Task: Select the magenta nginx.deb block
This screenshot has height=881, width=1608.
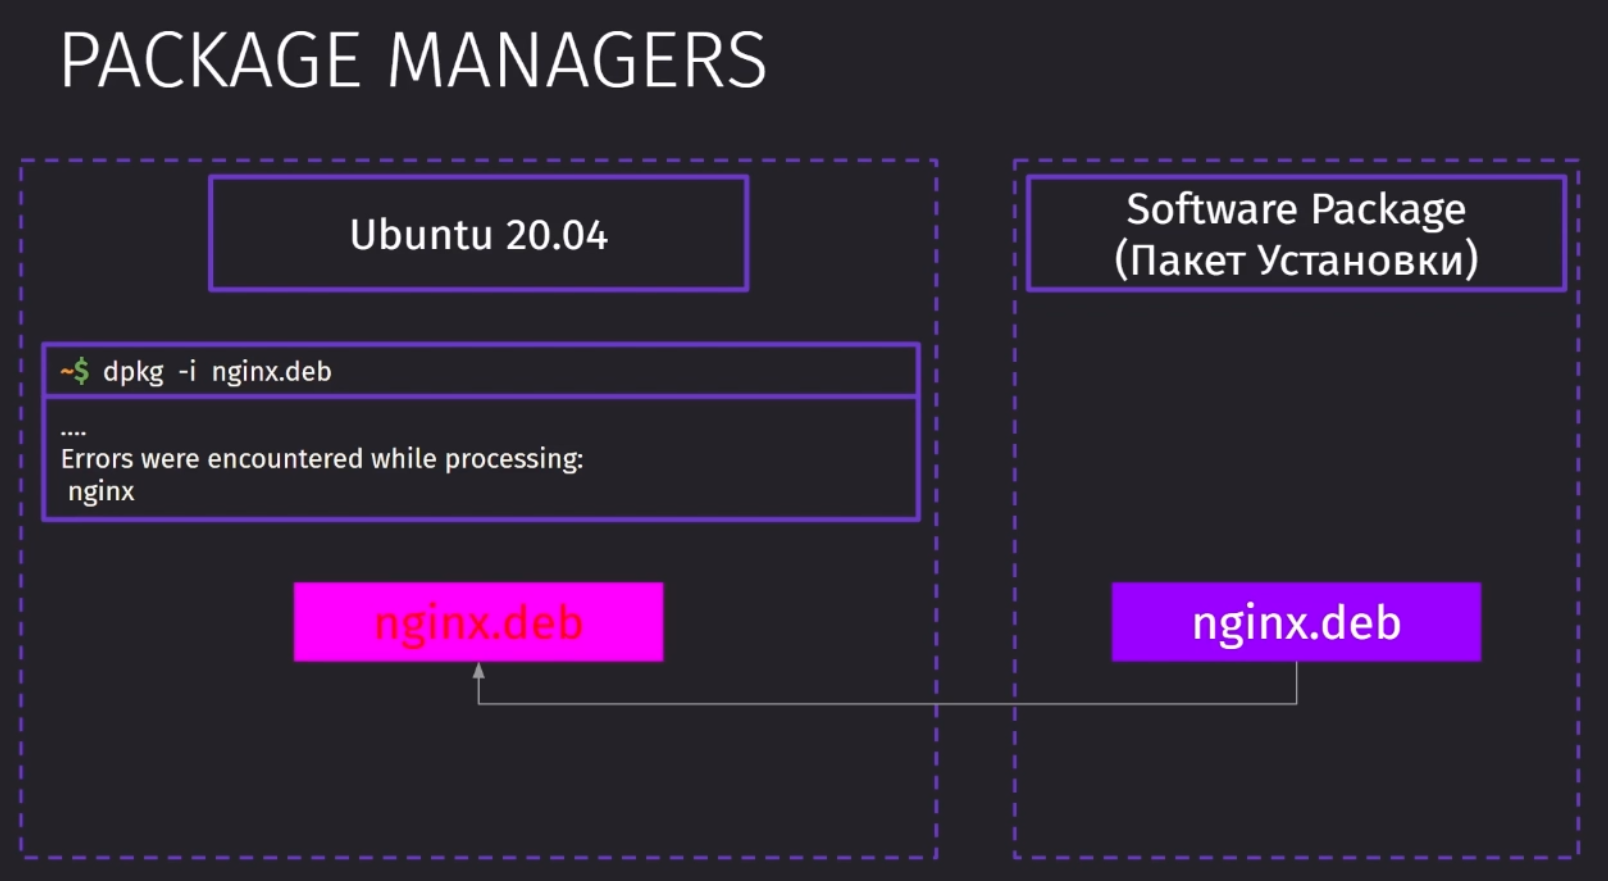Action: 478,622
